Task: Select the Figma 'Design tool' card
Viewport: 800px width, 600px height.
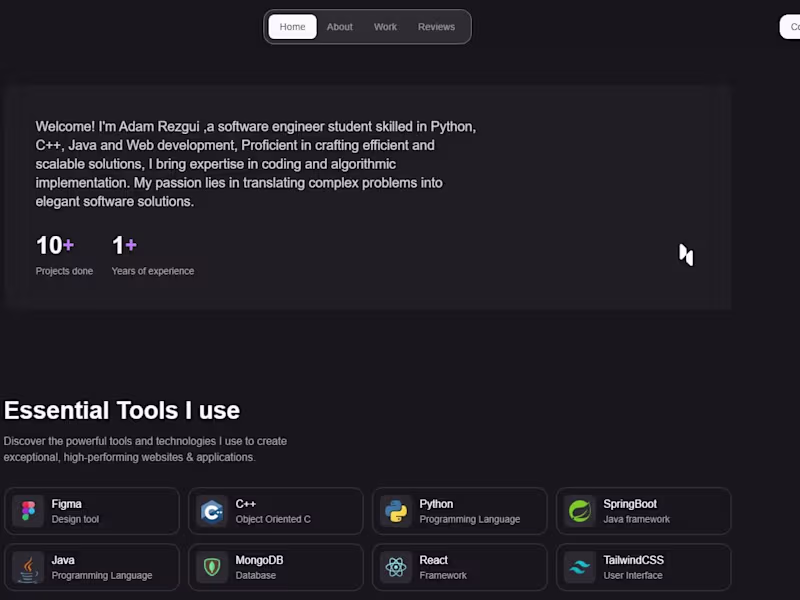Action: tap(92, 511)
